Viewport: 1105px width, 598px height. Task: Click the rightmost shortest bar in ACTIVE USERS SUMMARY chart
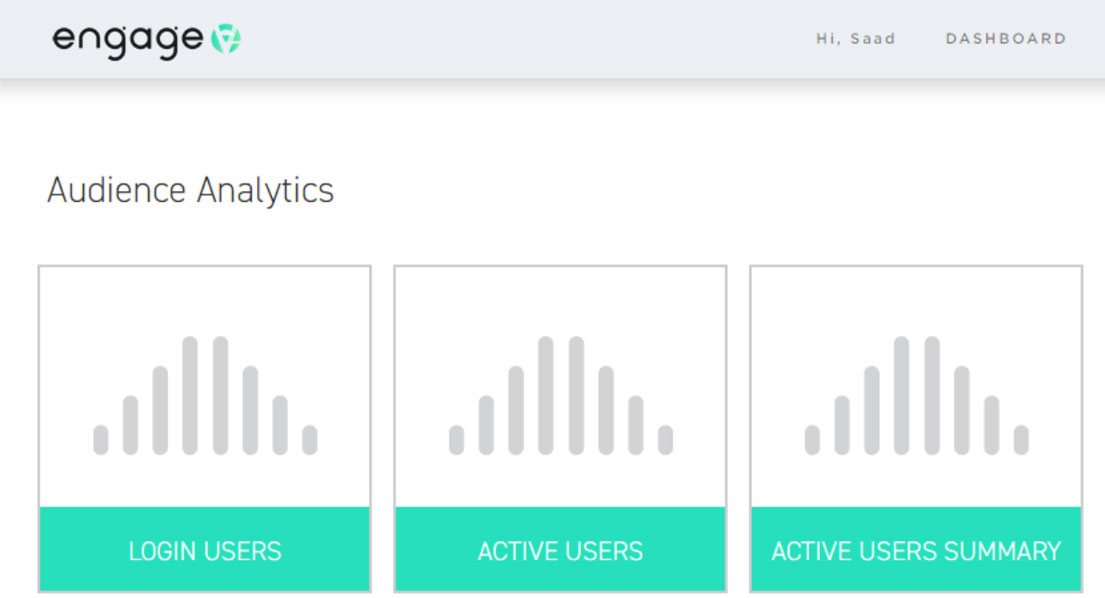pos(1021,440)
